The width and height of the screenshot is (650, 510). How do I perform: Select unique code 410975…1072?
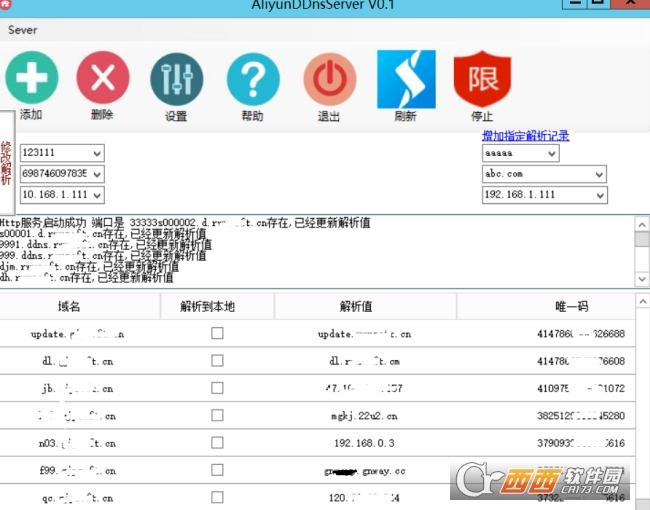tap(581, 389)
